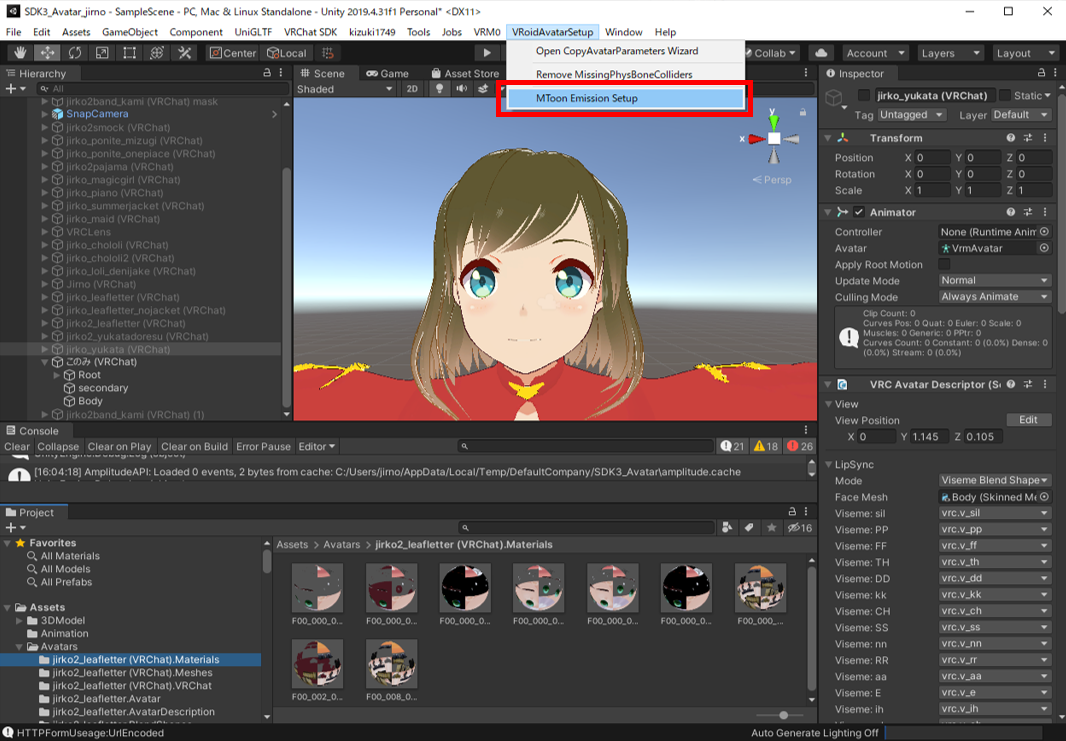The width and height of the screenshot is (1066, 741).
Task: Select the Hand tool in toolbar
Action: tap(19, 53)
